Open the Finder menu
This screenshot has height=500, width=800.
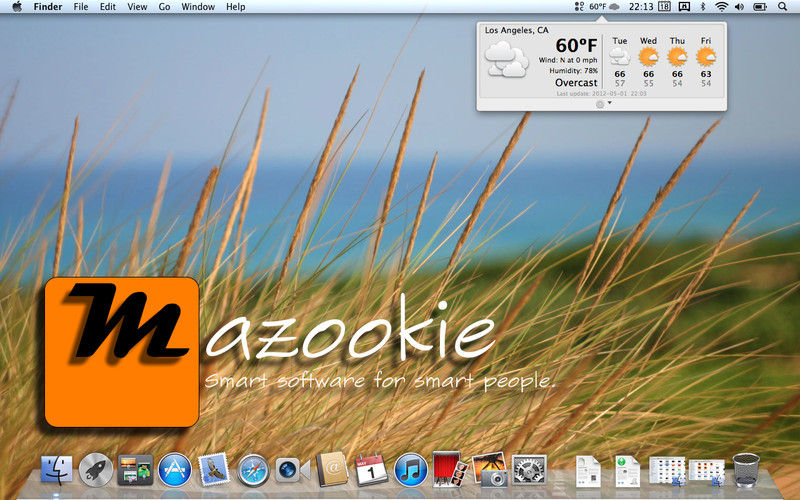click(x=48, y=7)
